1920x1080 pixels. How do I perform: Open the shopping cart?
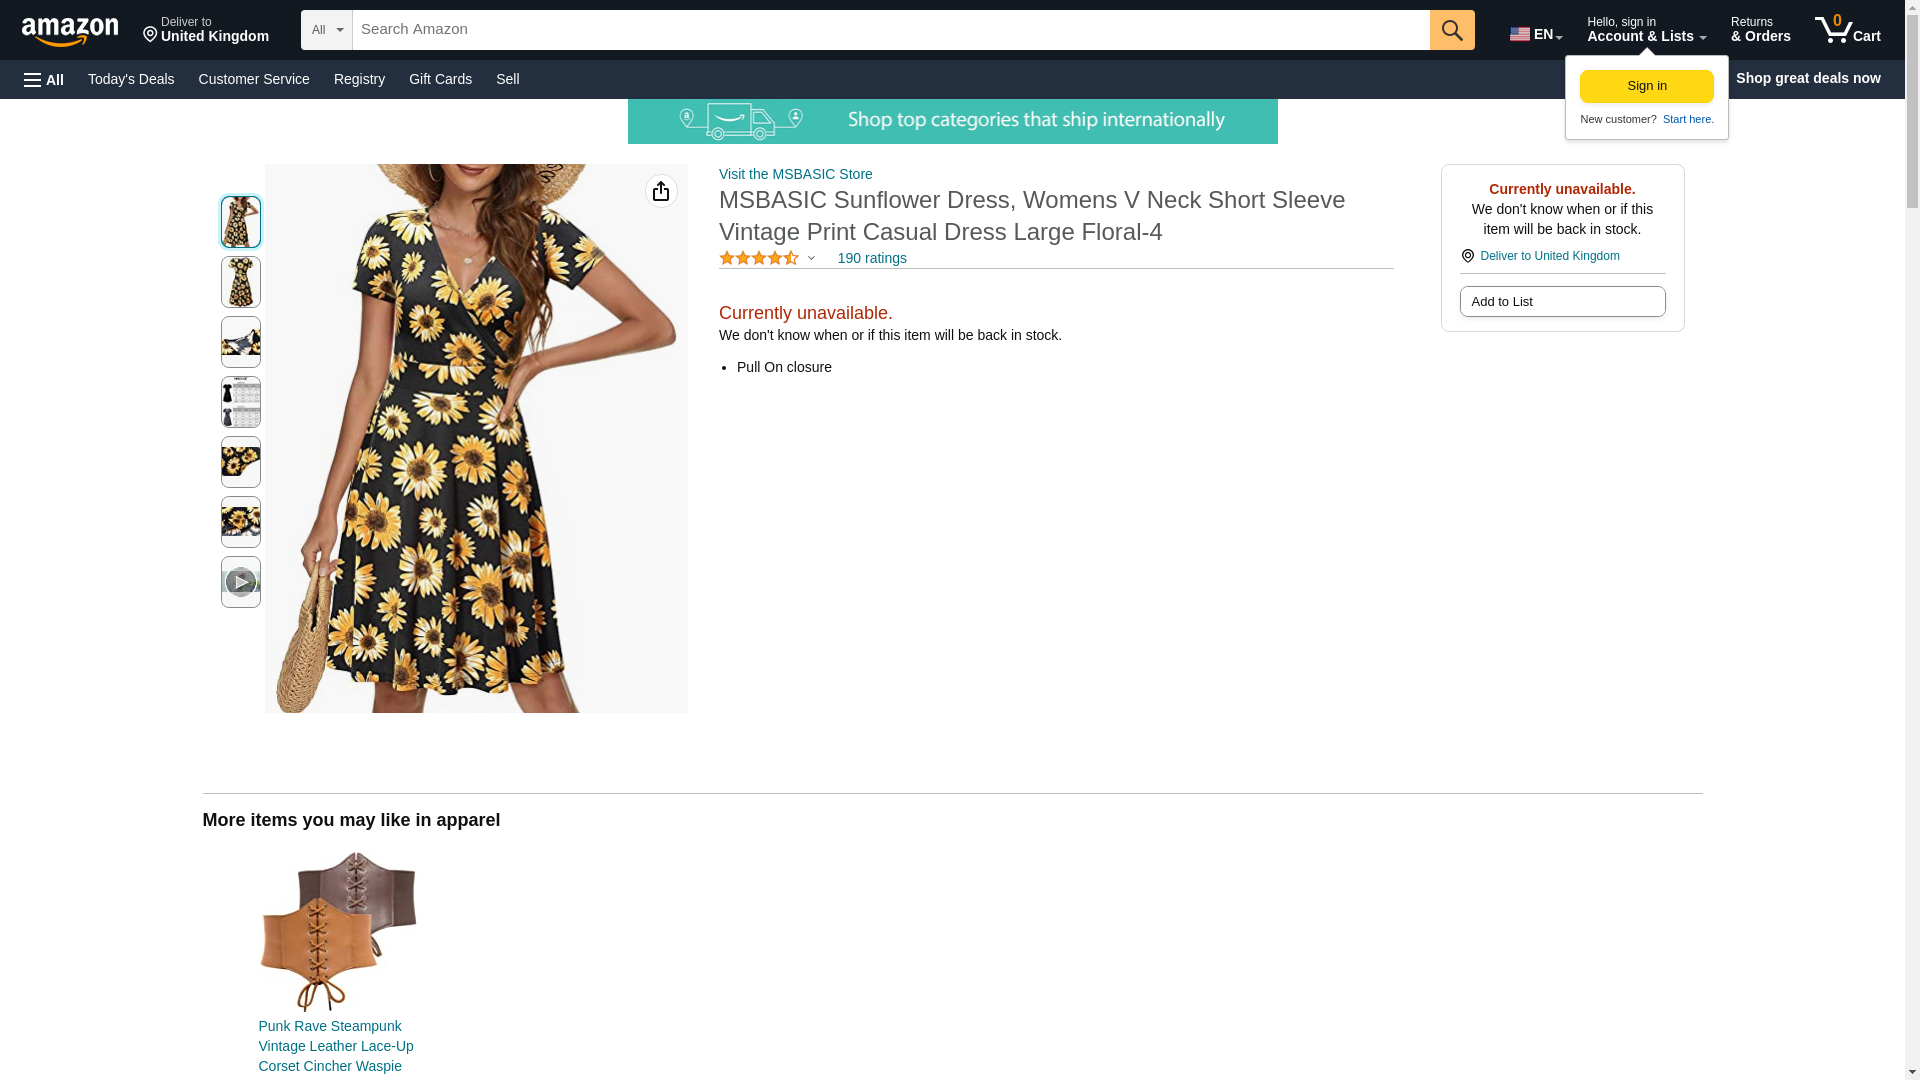pos(1847,30)
